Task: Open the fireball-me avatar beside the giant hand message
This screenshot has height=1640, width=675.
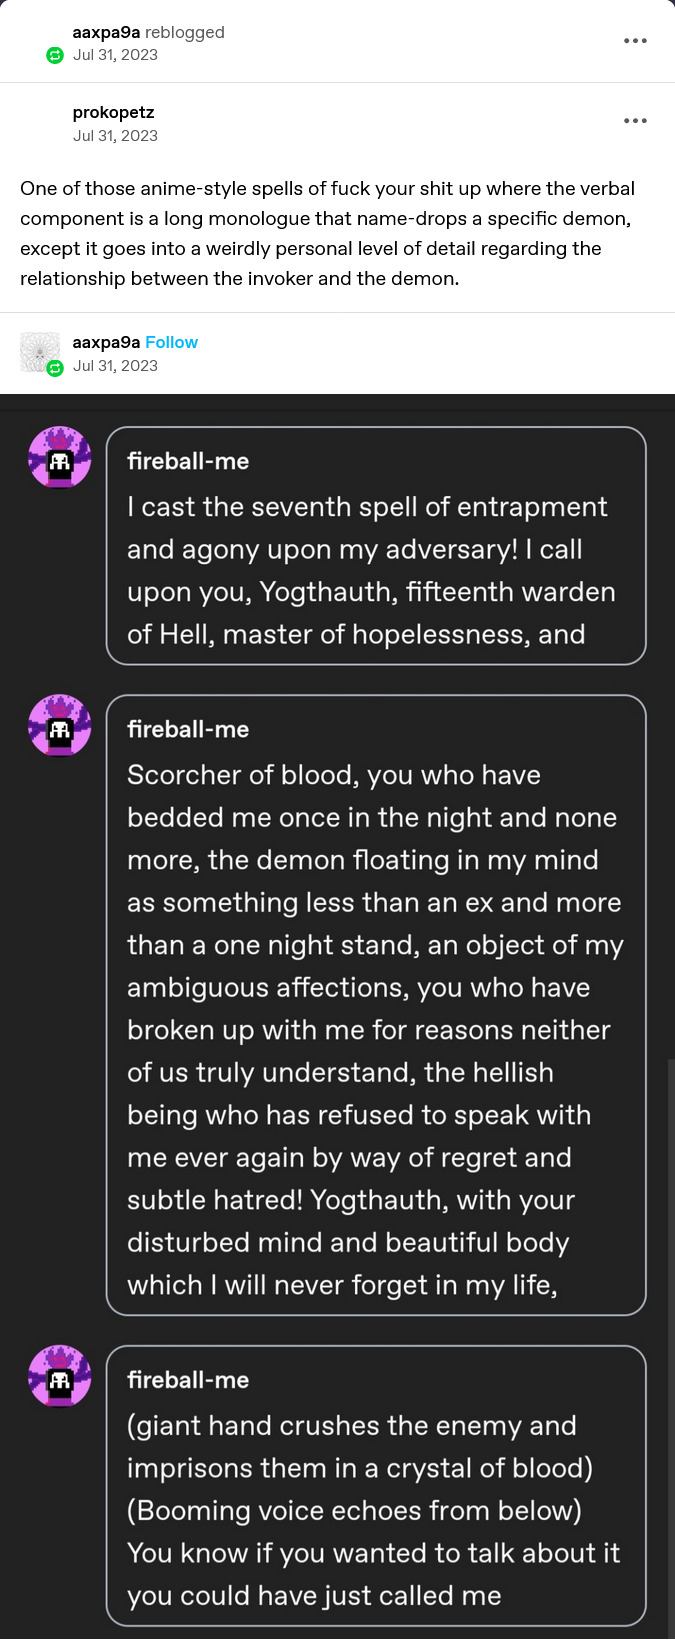Action: [x=60, y=1377]
